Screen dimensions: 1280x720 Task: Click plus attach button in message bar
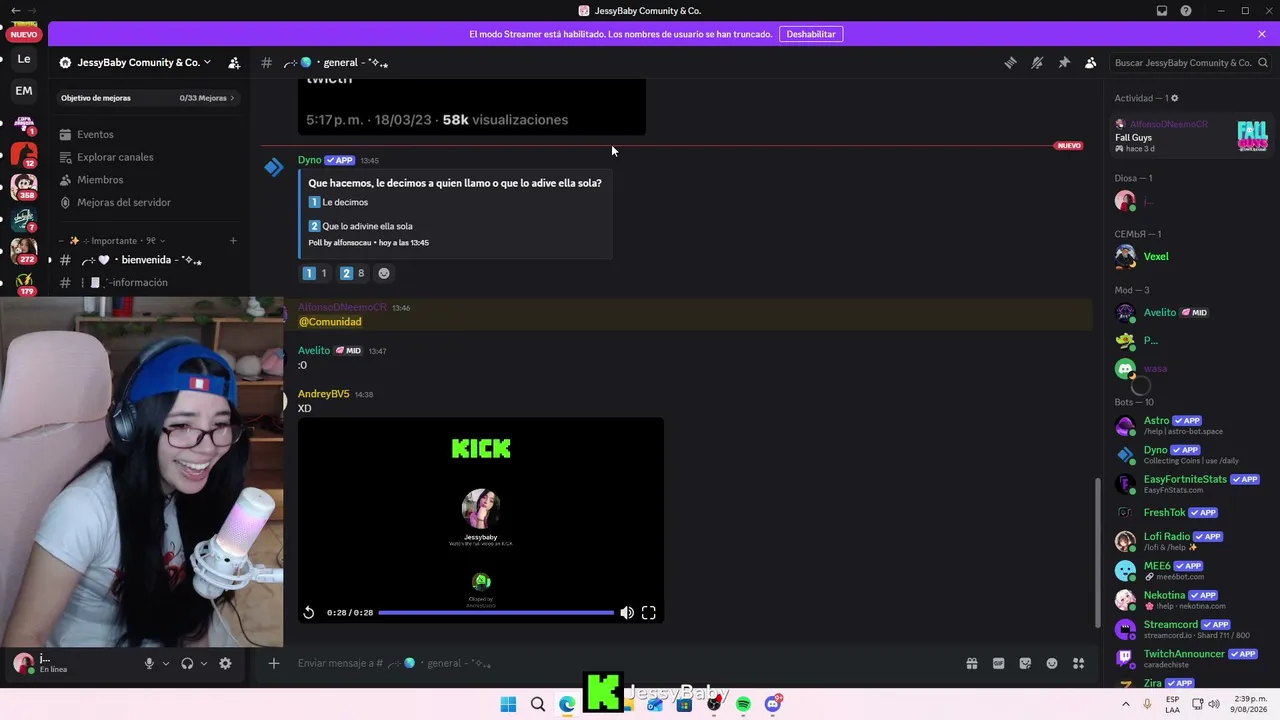pyautogui.click(x=274, y=663)
